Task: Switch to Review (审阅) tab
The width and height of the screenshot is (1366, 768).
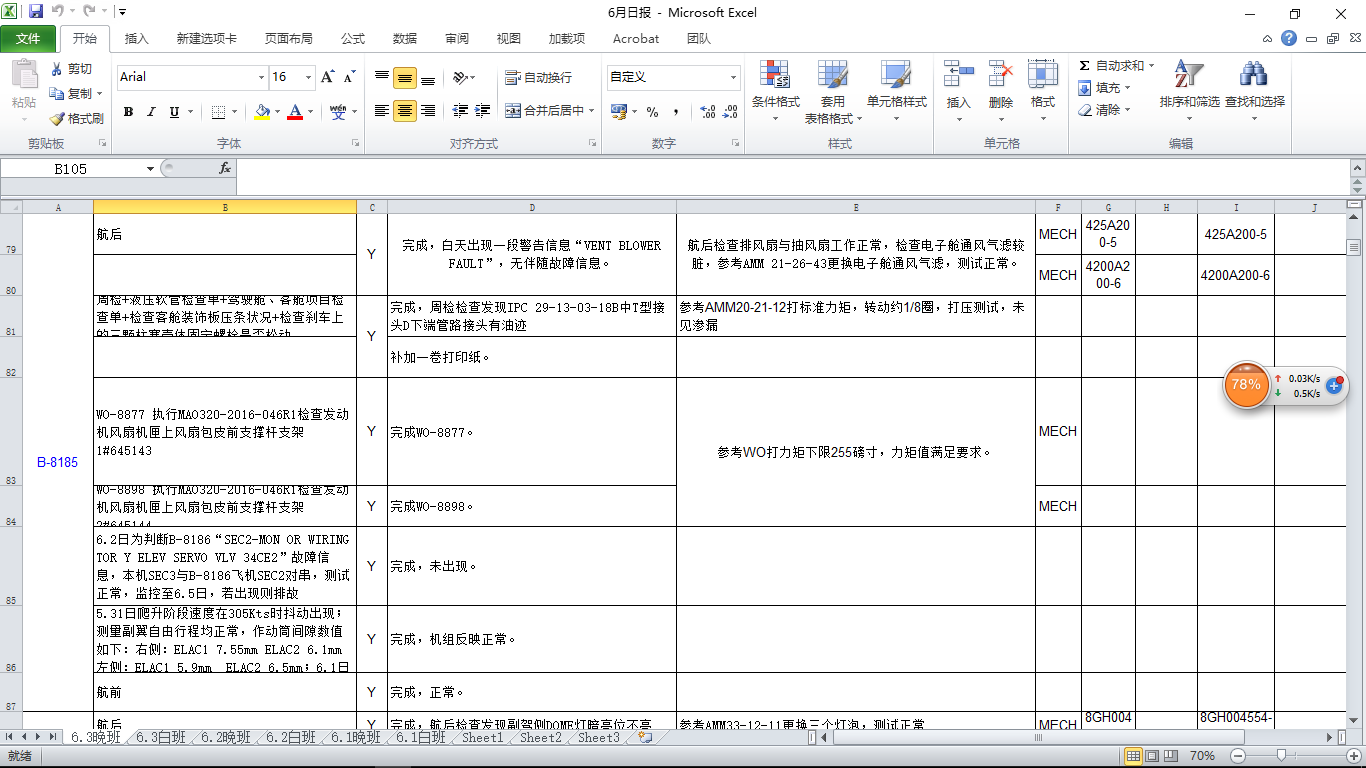Action: (457, 39)
